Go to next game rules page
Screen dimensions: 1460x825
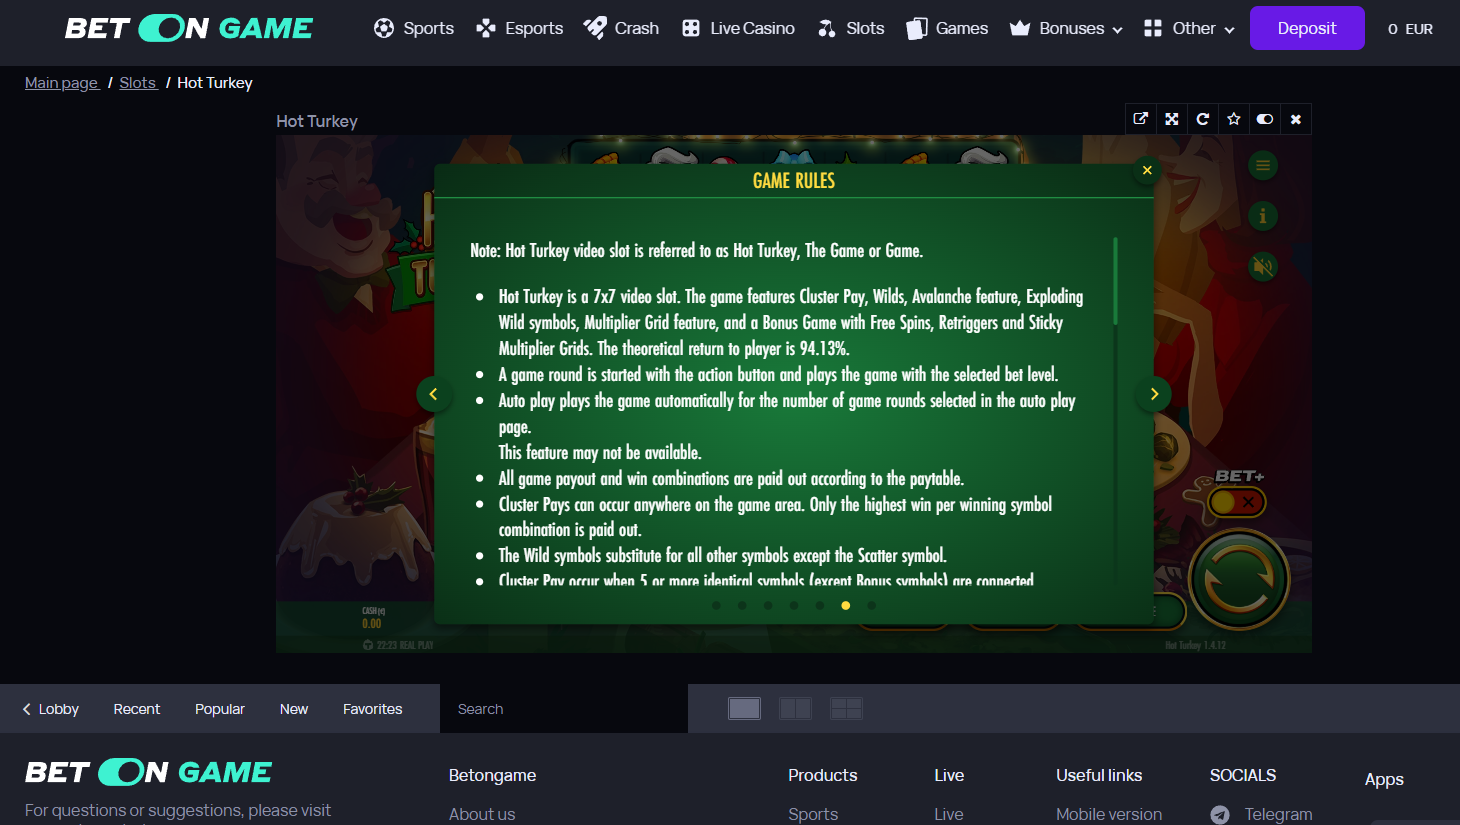1154,394
